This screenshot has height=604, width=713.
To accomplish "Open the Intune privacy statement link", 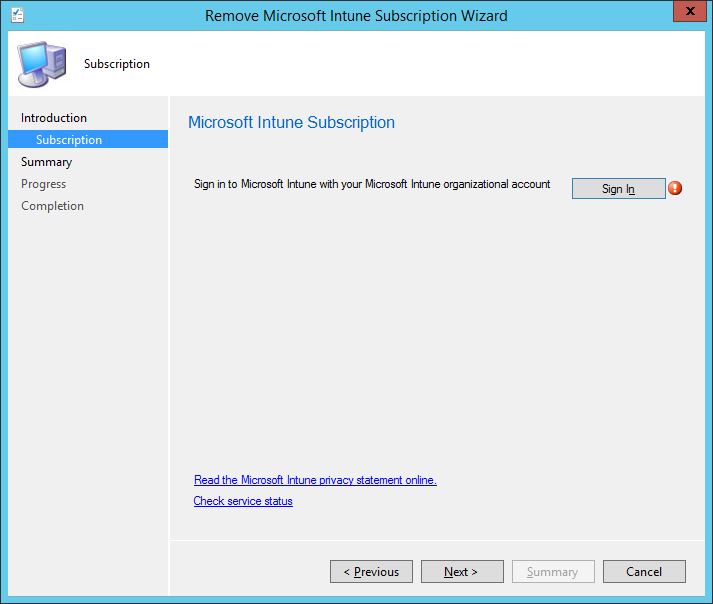I will (315, 480).
